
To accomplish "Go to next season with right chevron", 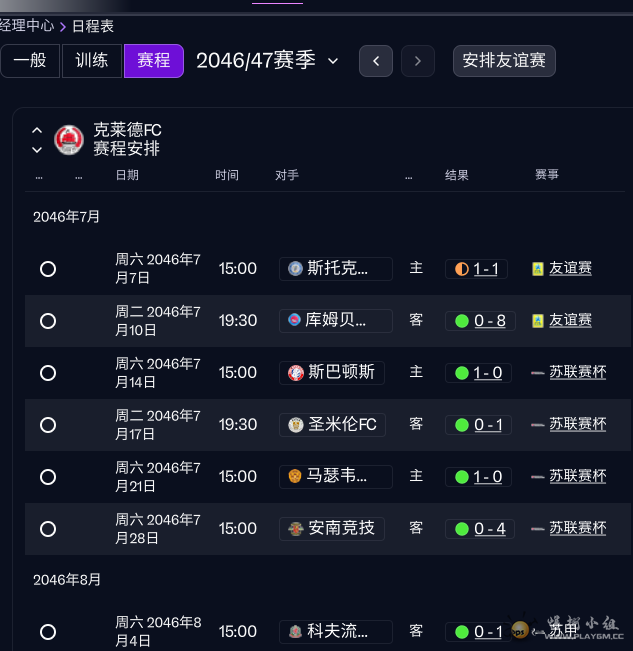I will pyautogui.click(x=418, y=61).
